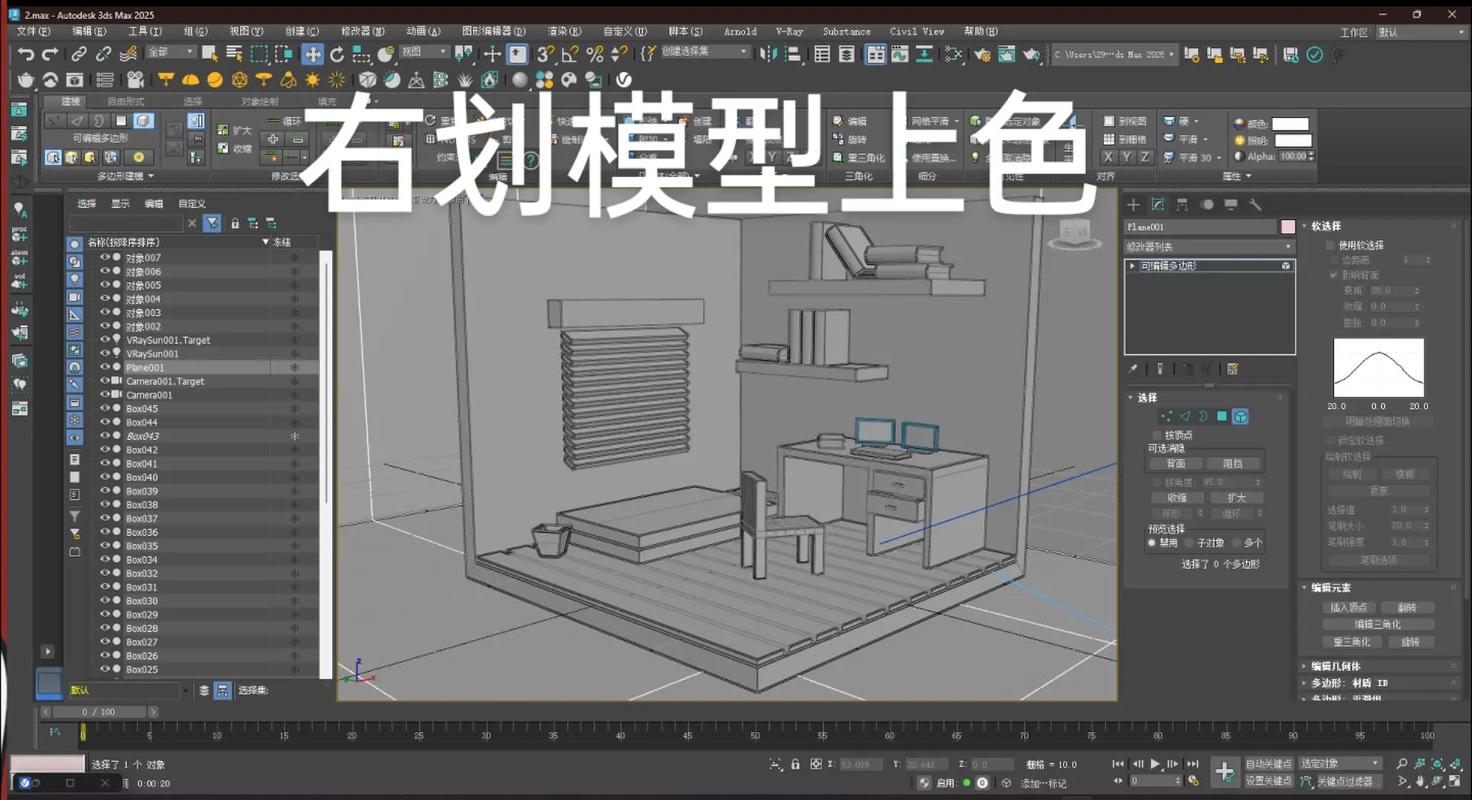The height and width of the screenshot is (800, 1472).
Task: Click the Render Production teapot icon
Action: coord(1030,54)
